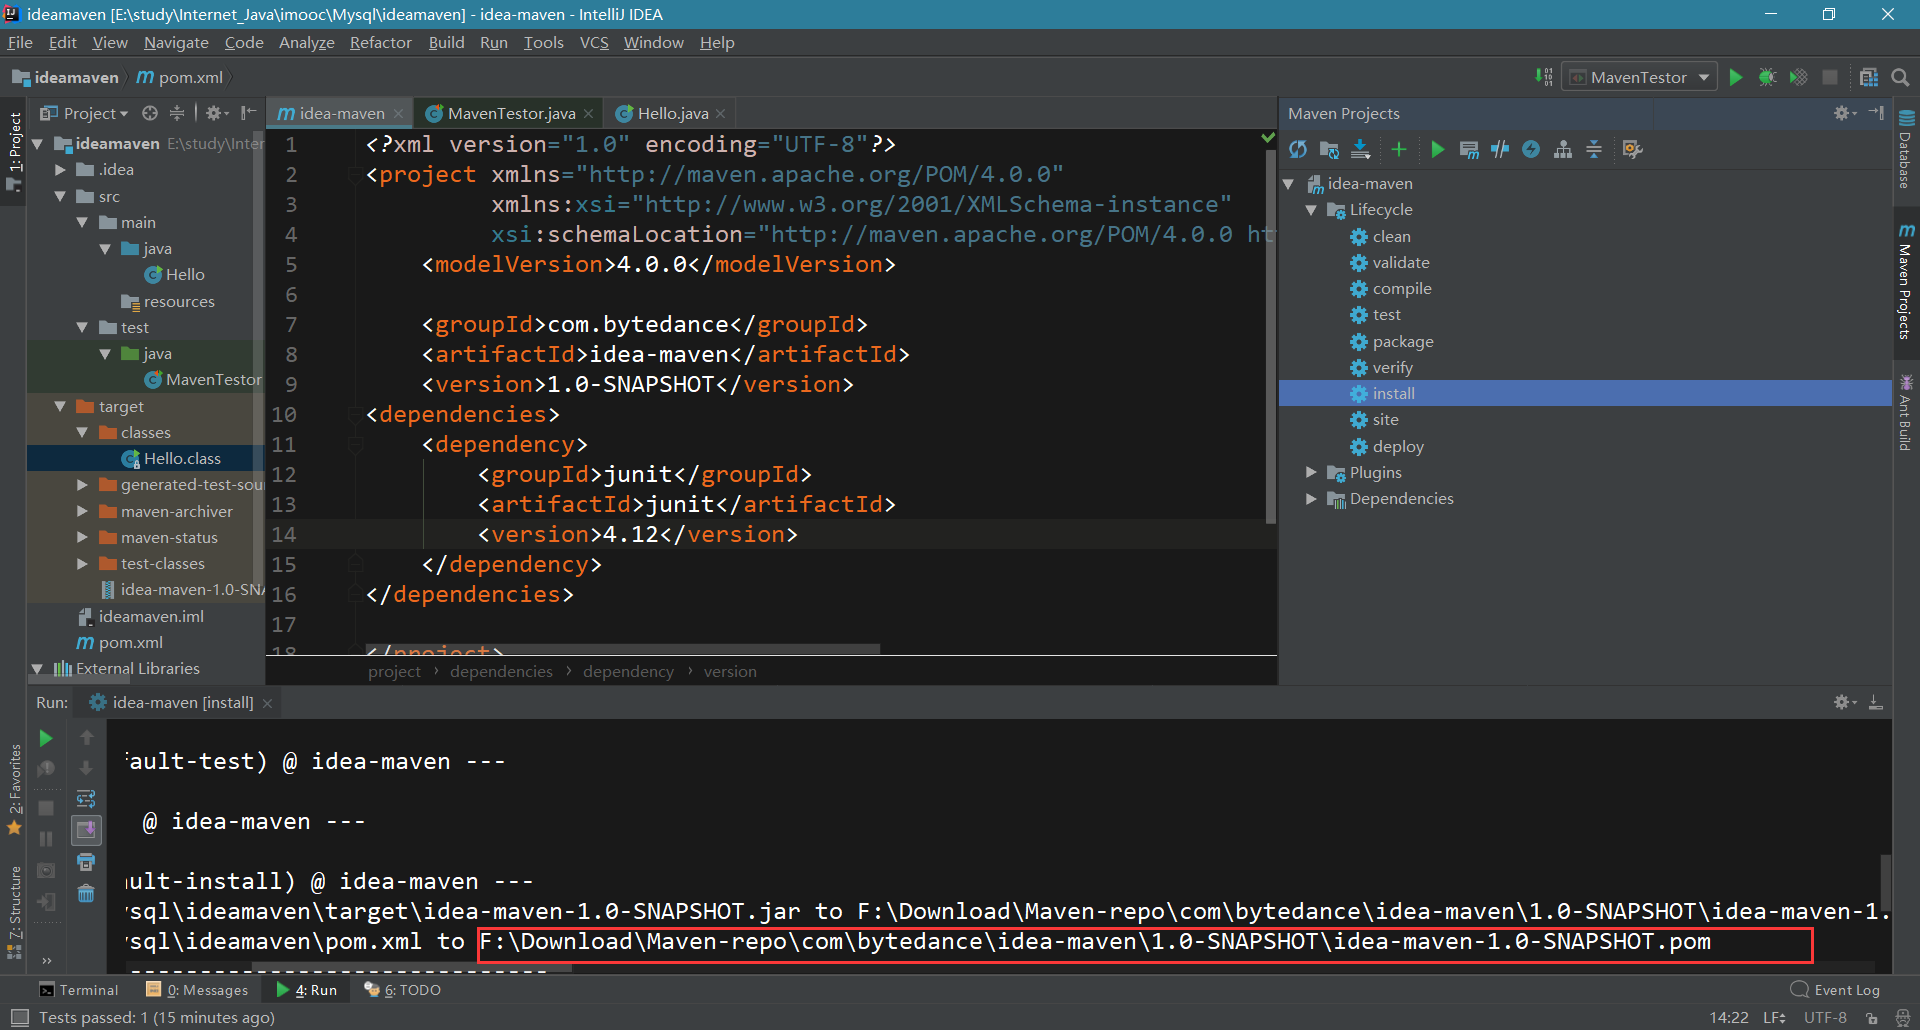Toggle tool window bars icon in status bar
Viewport: 1920px width, 1030px height.
(19, 1017)
